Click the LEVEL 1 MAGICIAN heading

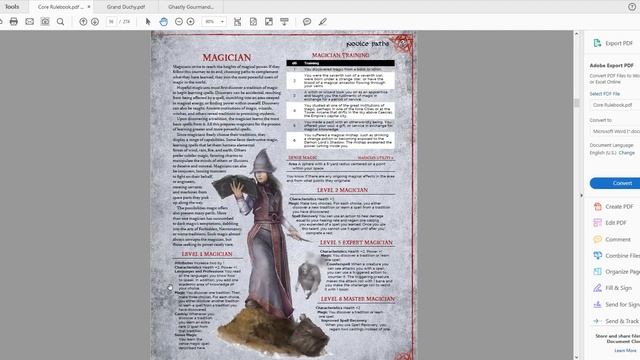[207, 254]
